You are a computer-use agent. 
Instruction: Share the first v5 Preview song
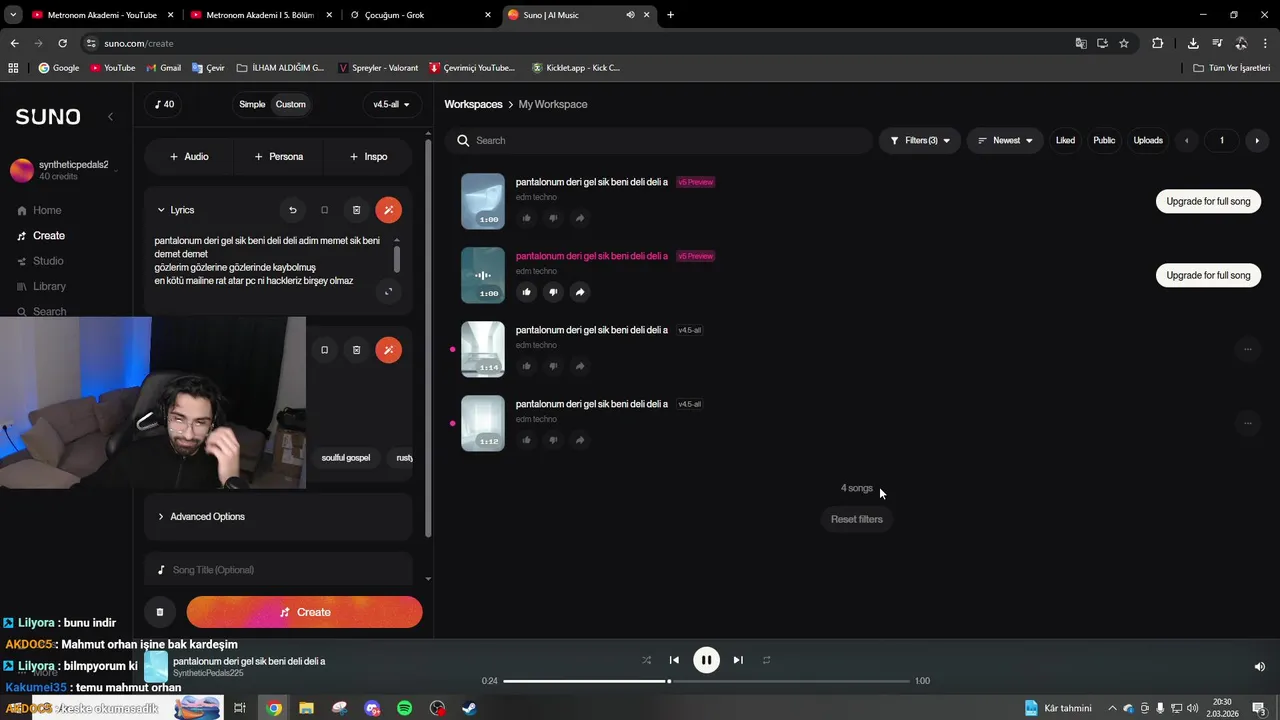tap(580, 218)
